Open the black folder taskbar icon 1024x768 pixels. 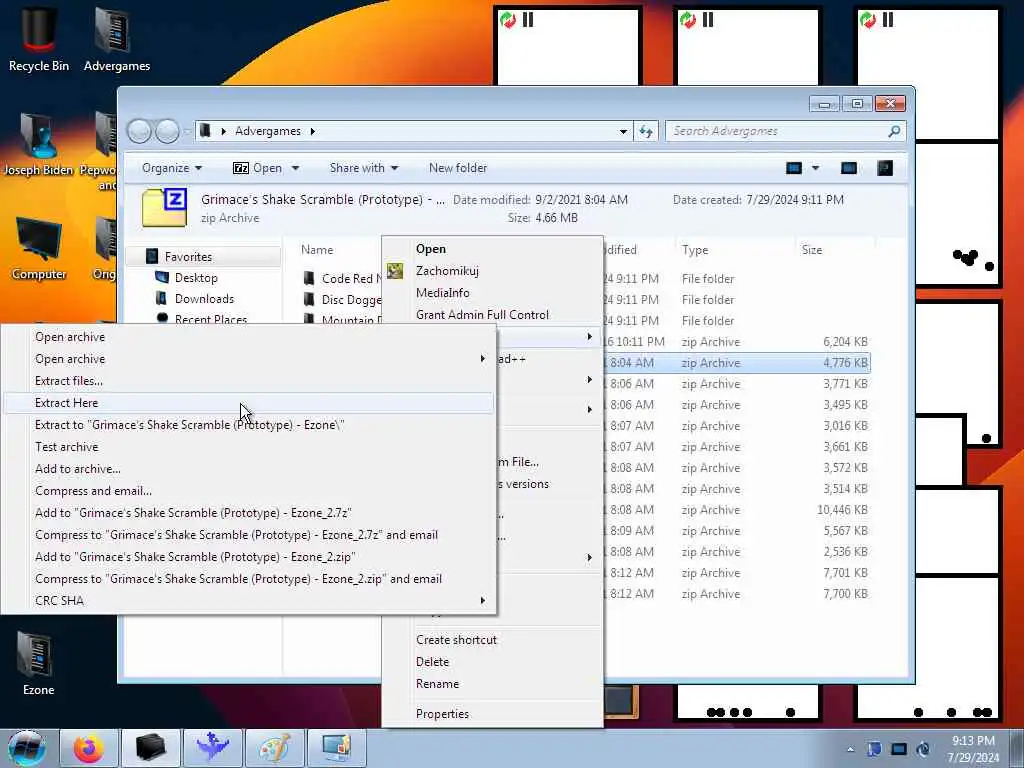(x=150, y=748)
